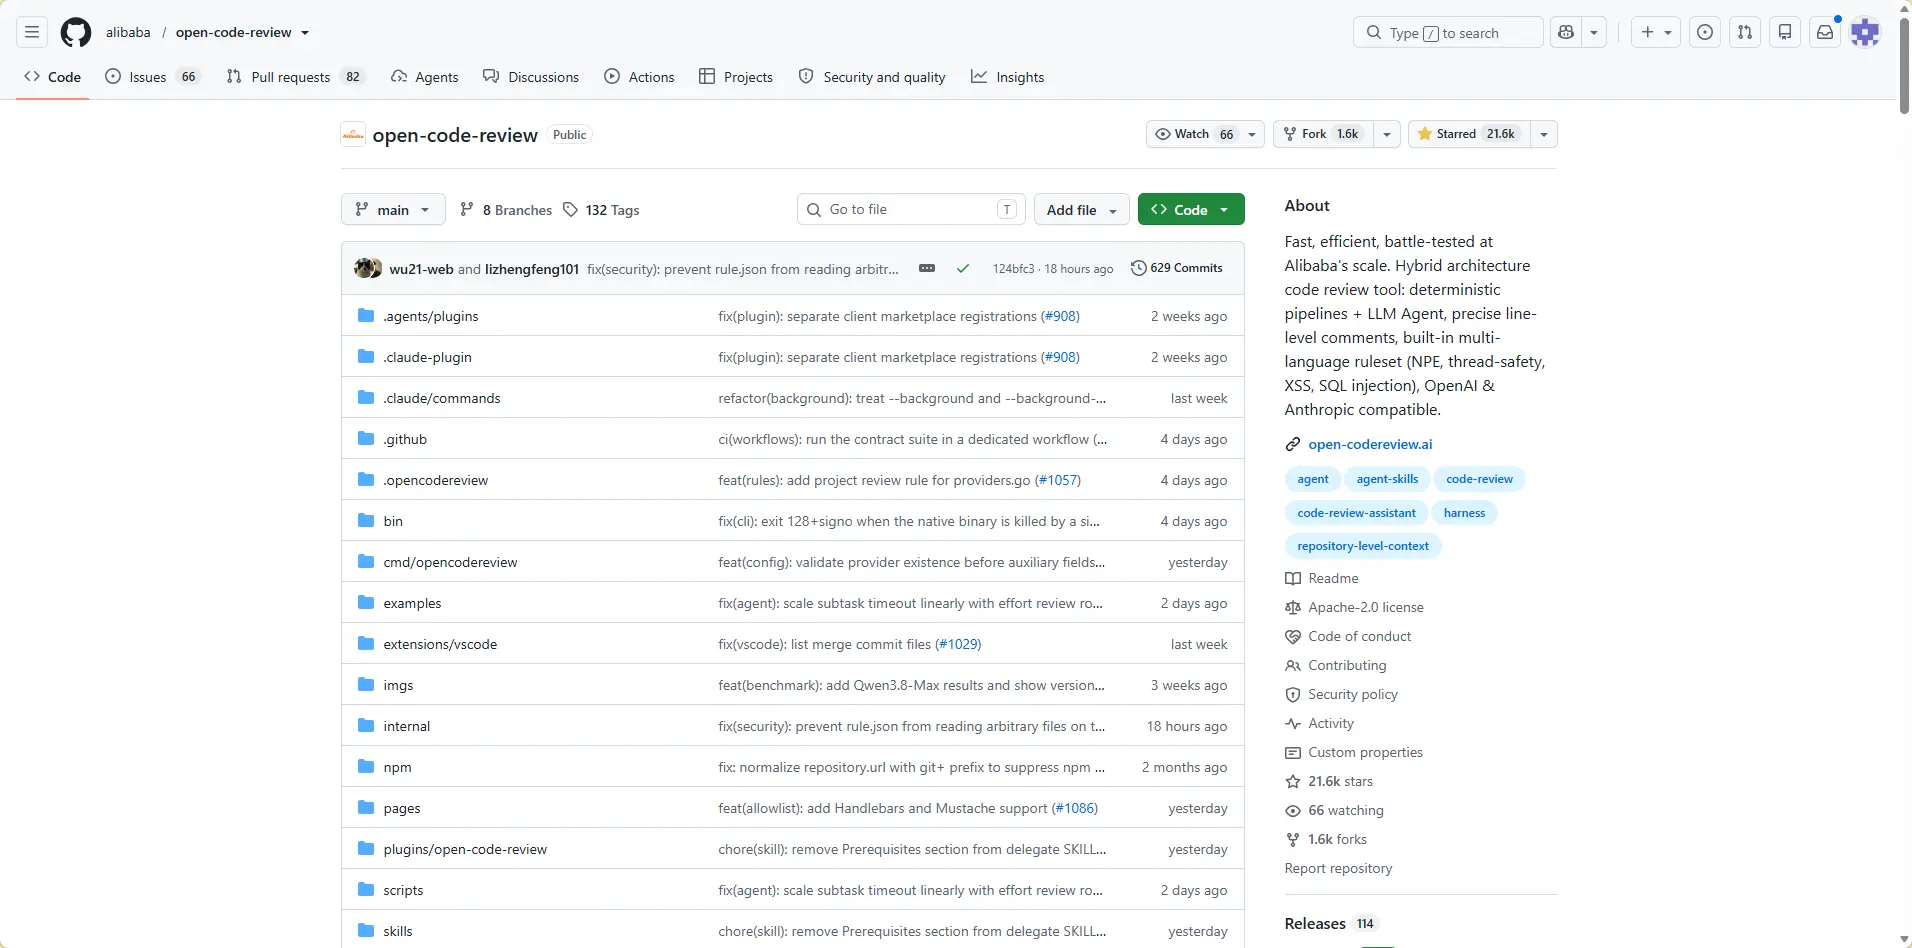Open user avatar profile menu

[1865, 32]
